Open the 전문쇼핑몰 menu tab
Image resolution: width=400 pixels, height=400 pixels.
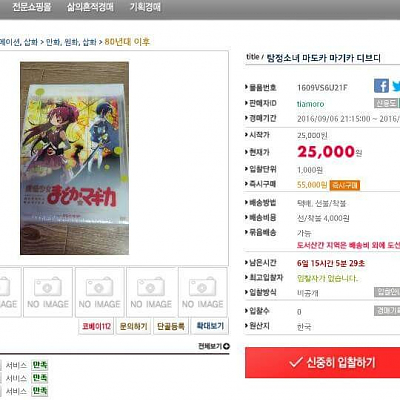[32, 7]
